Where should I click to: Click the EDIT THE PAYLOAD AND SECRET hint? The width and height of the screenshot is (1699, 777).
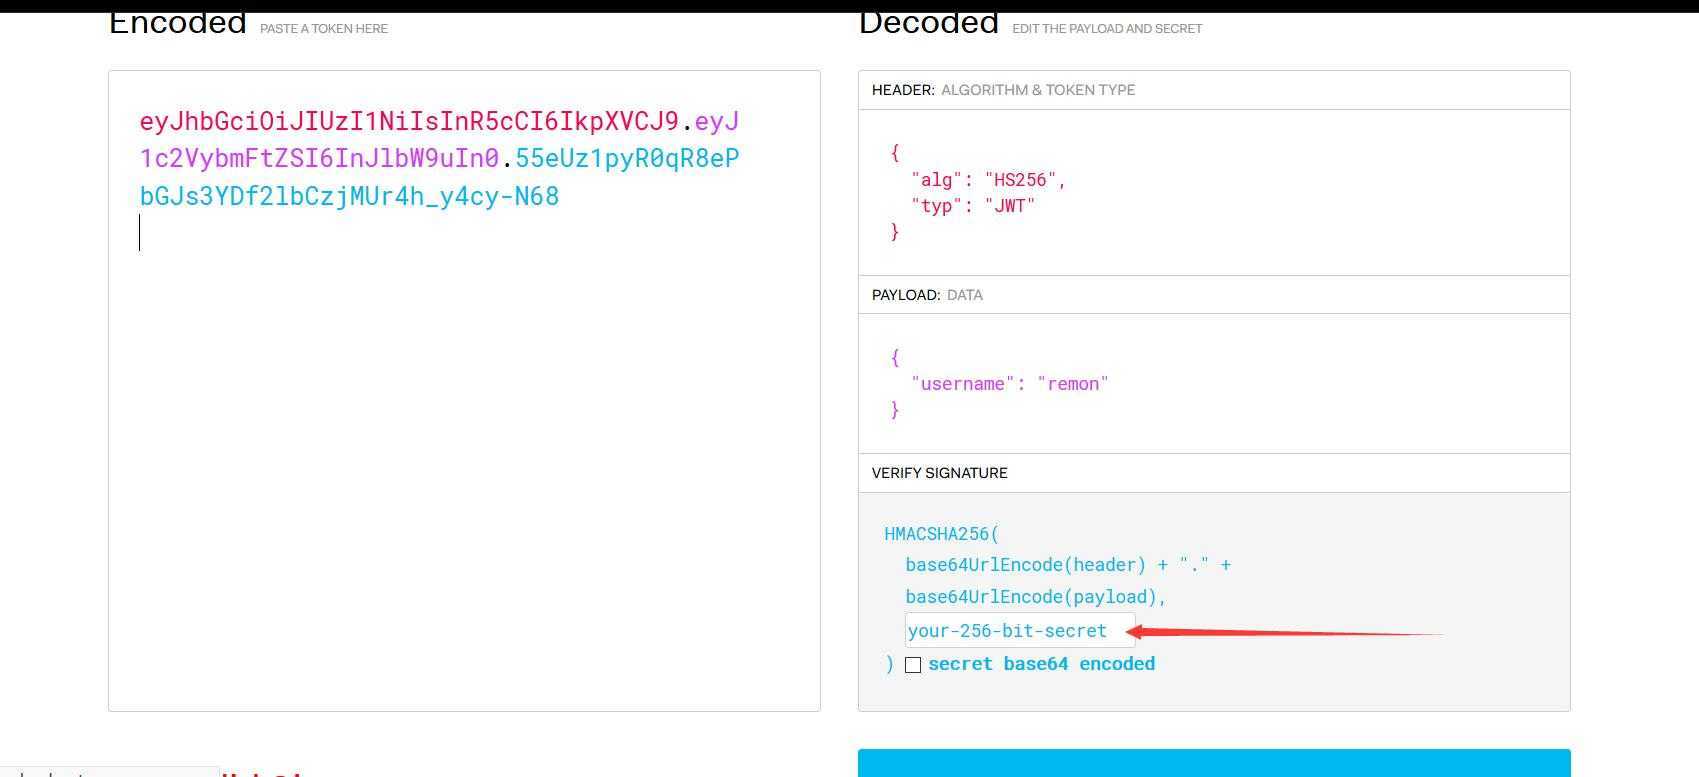click(x=1107, y=29)
